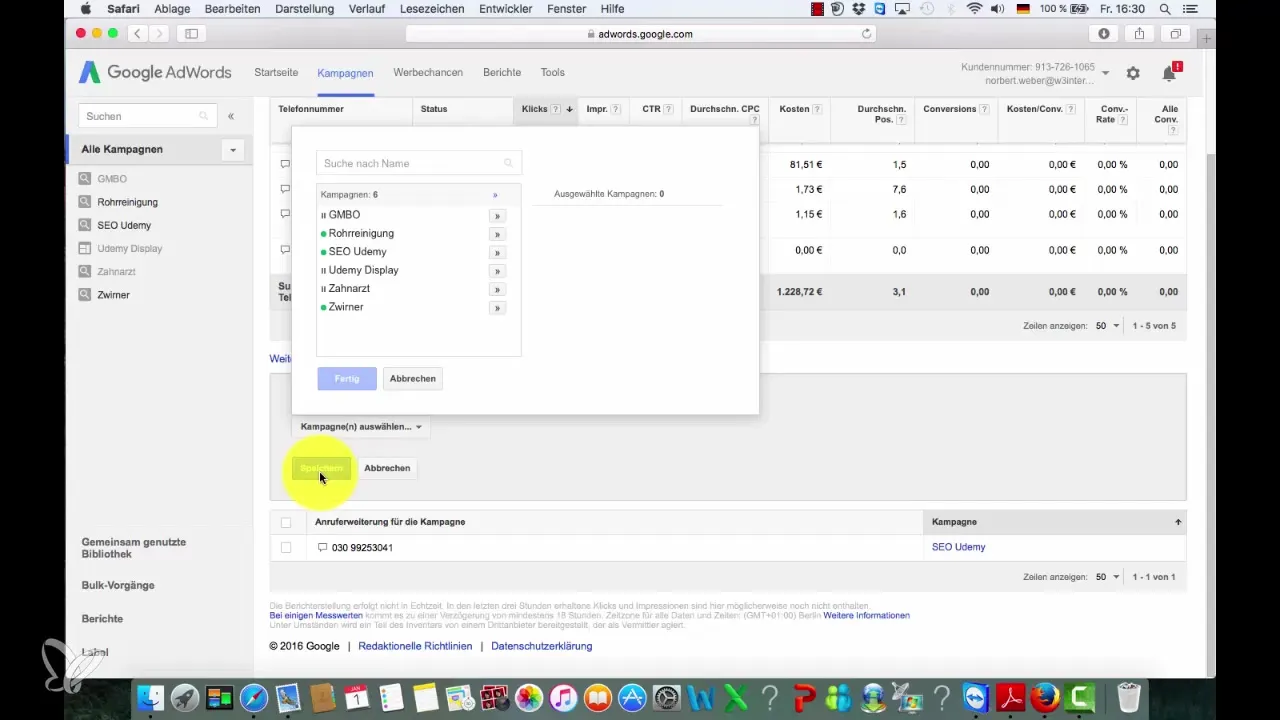Select Zahnarzt in the campaign picker list

pos(349,288)
